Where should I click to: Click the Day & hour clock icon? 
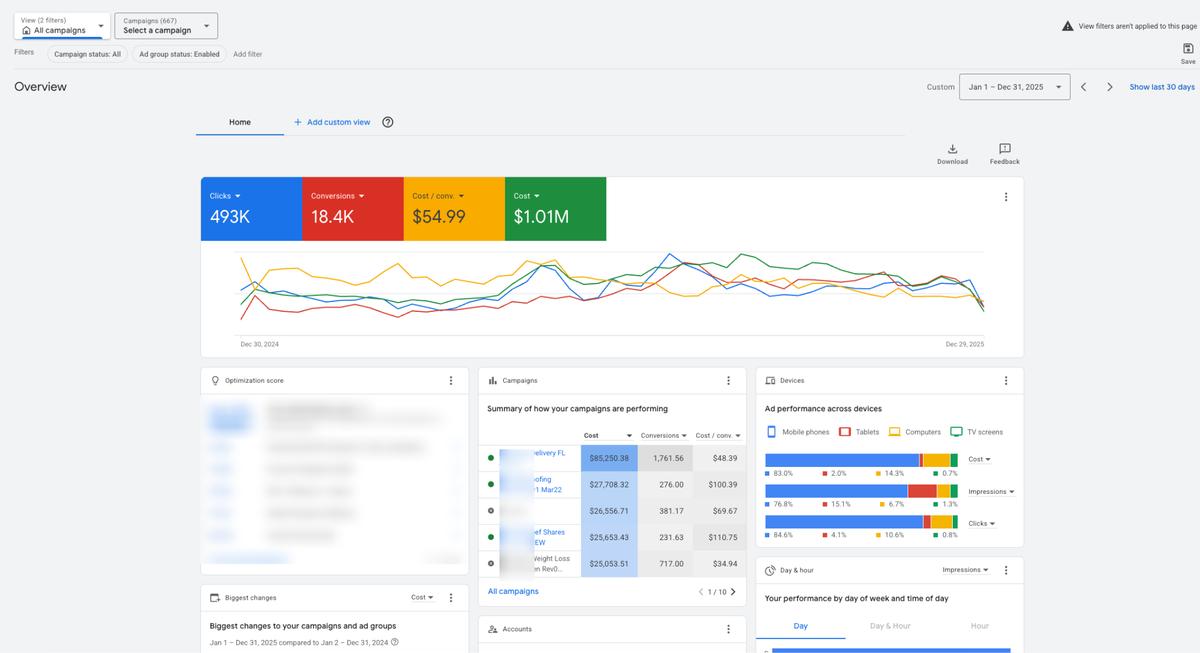[x=771, y=571]
